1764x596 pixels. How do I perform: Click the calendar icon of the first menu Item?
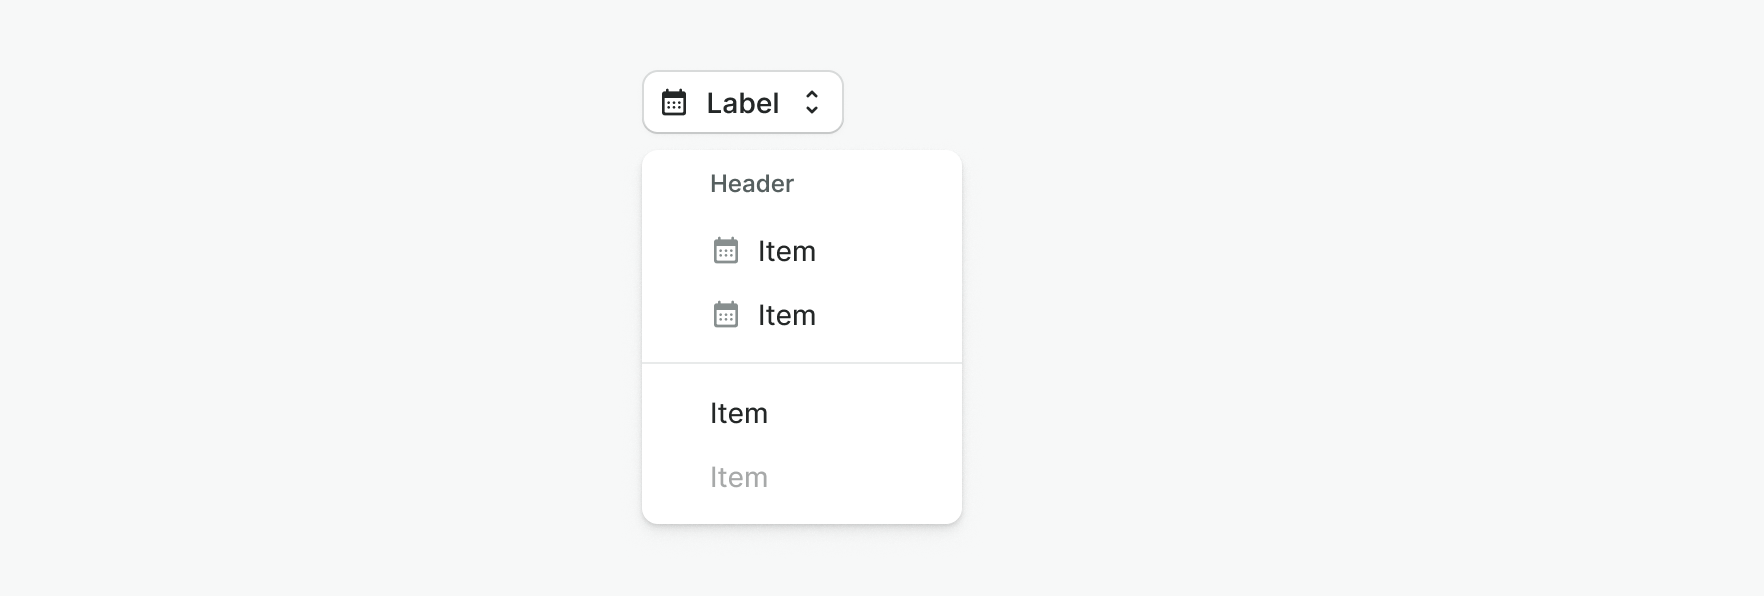pos(726,251)
